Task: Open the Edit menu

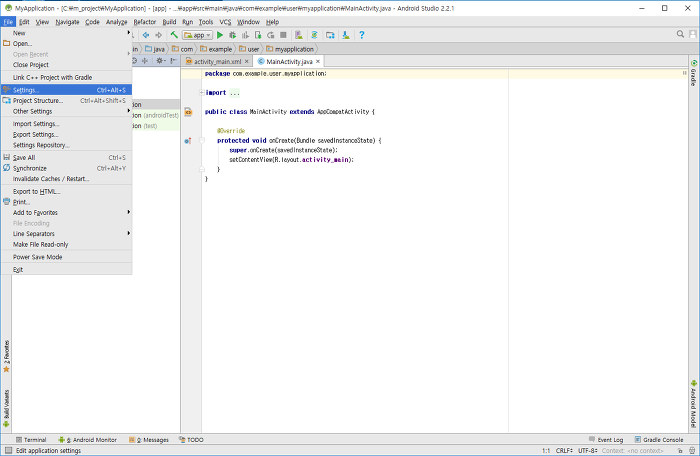Action: click(24, 22)
